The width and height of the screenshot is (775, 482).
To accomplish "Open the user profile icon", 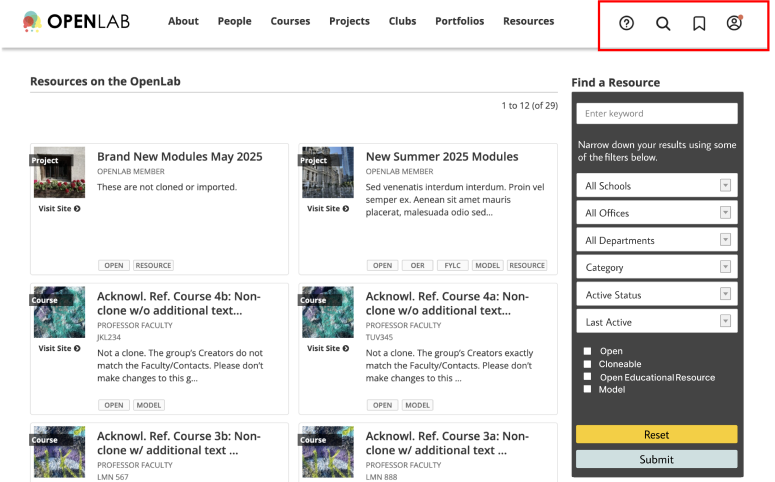I will [x=734, y=23].
